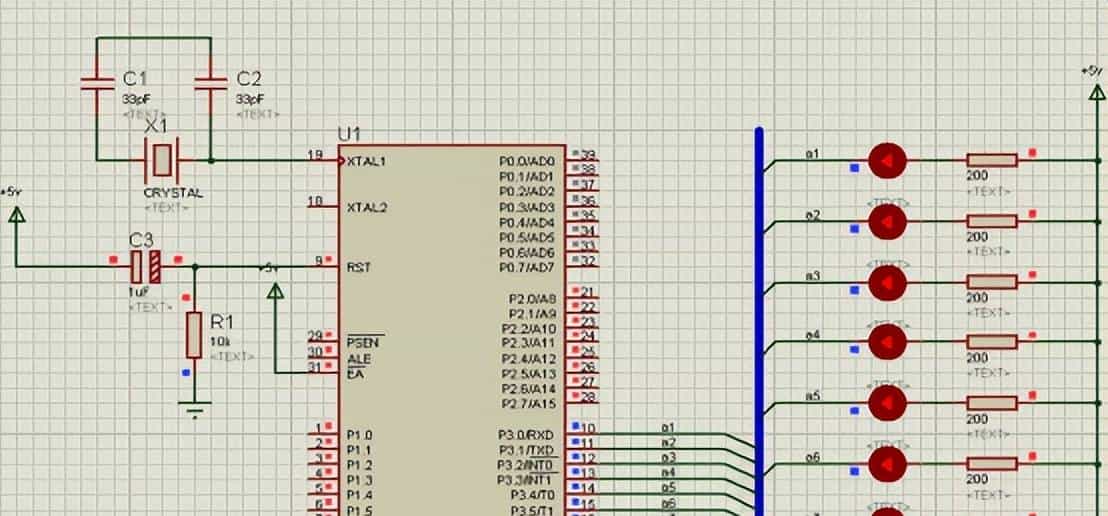Screen dimensions: 1108x516
Task: Click the RST pin label
Action: tap(358, 268)
